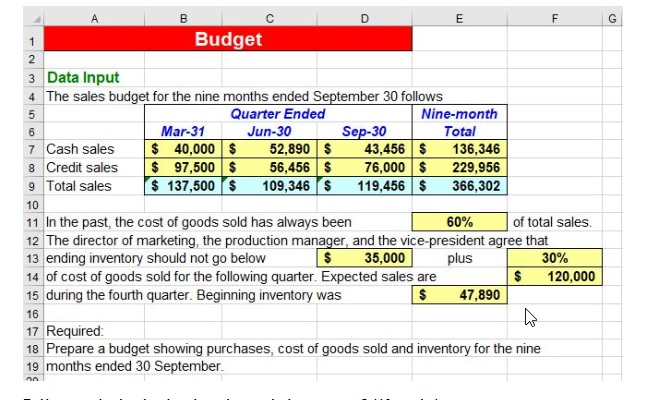
Task: Select the red Budget title cell
Action: (228, 39)
